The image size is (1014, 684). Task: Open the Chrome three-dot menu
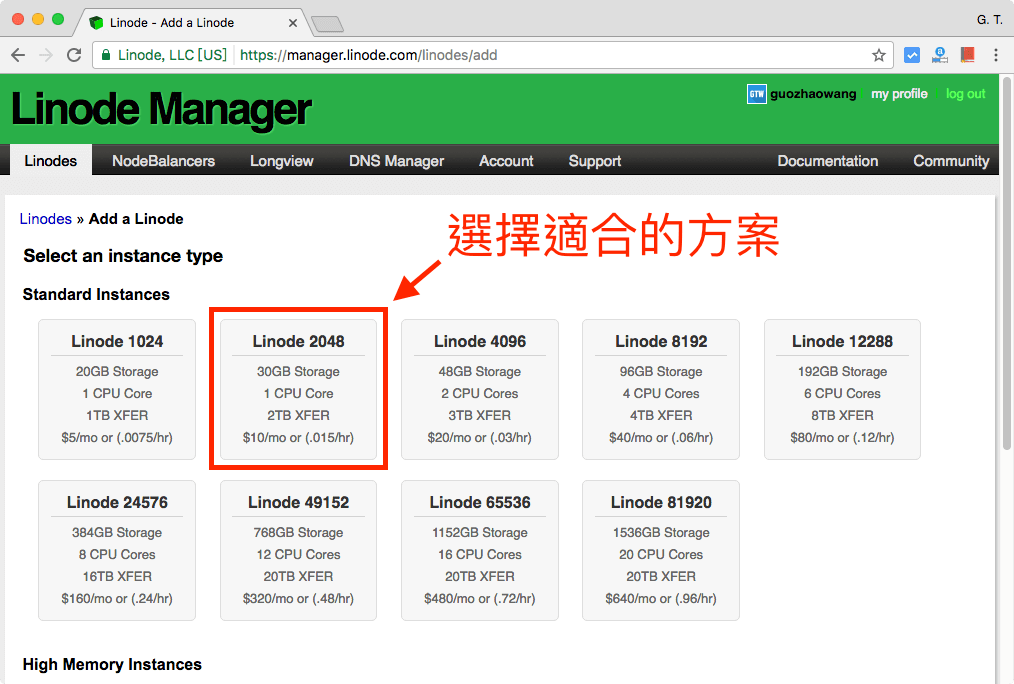point(997,55)
